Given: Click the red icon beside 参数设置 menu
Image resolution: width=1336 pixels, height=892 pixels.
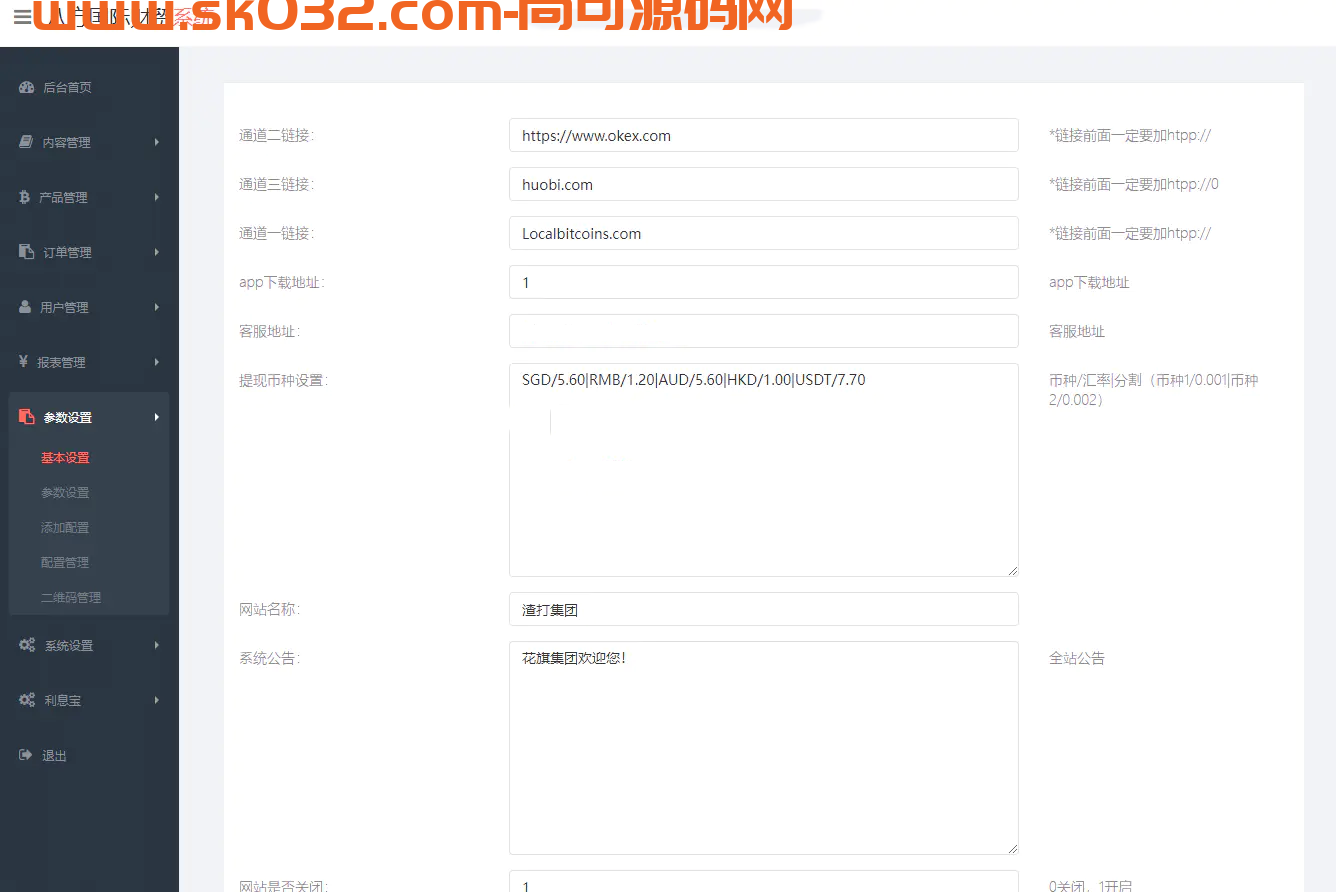Looking at the screenshot, I should pyautogui.click(x=27, y=417).
